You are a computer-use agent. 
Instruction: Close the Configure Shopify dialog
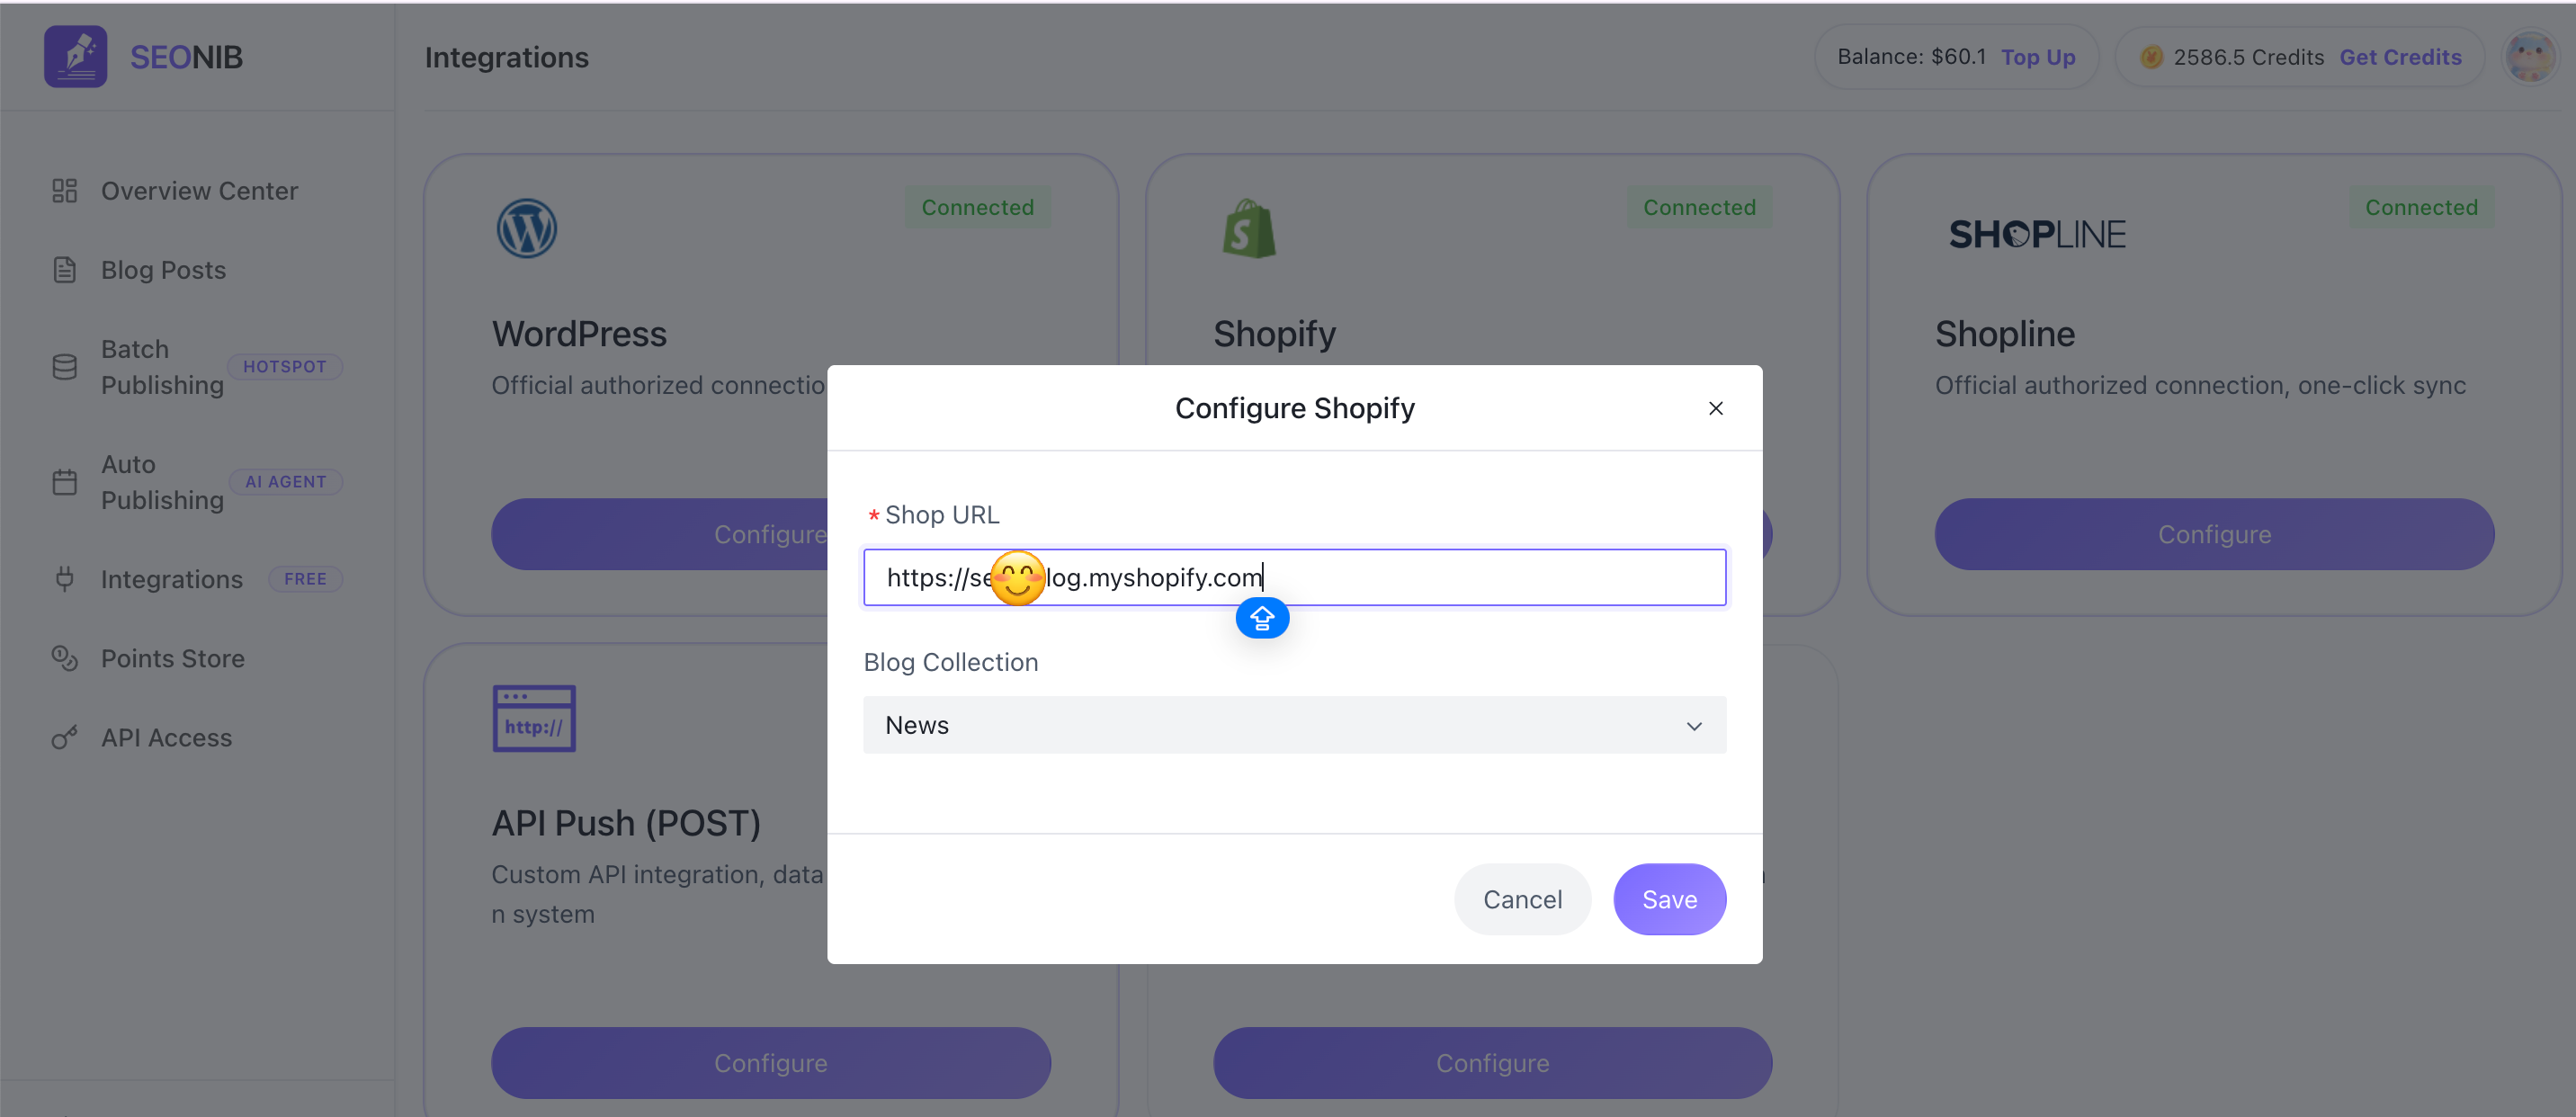click(x=1715, y=408)
